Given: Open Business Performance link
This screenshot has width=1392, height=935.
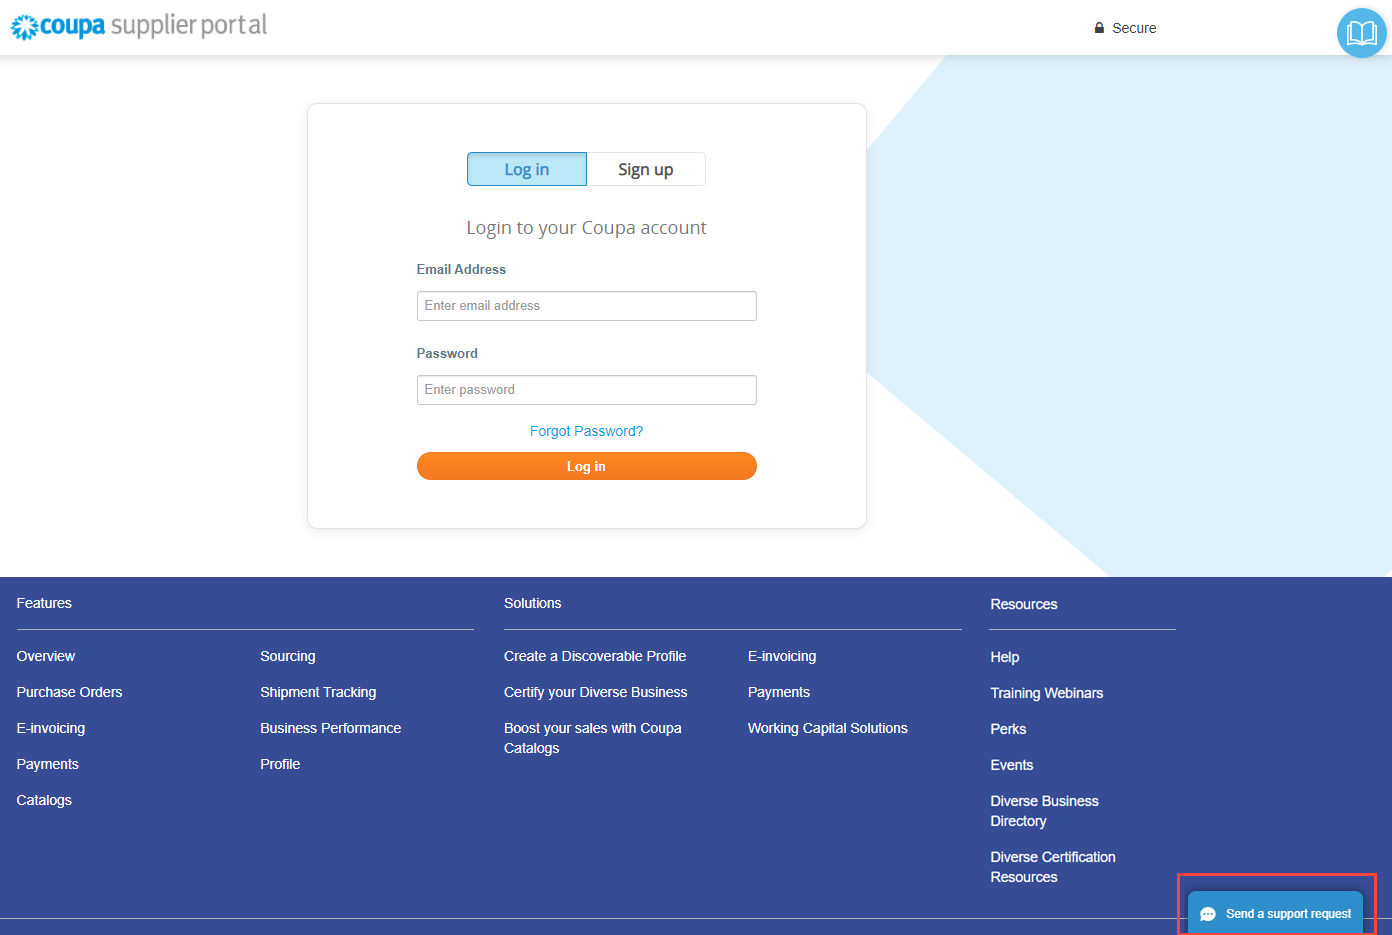Looking at the screenshot, I should tap(331, 728).
